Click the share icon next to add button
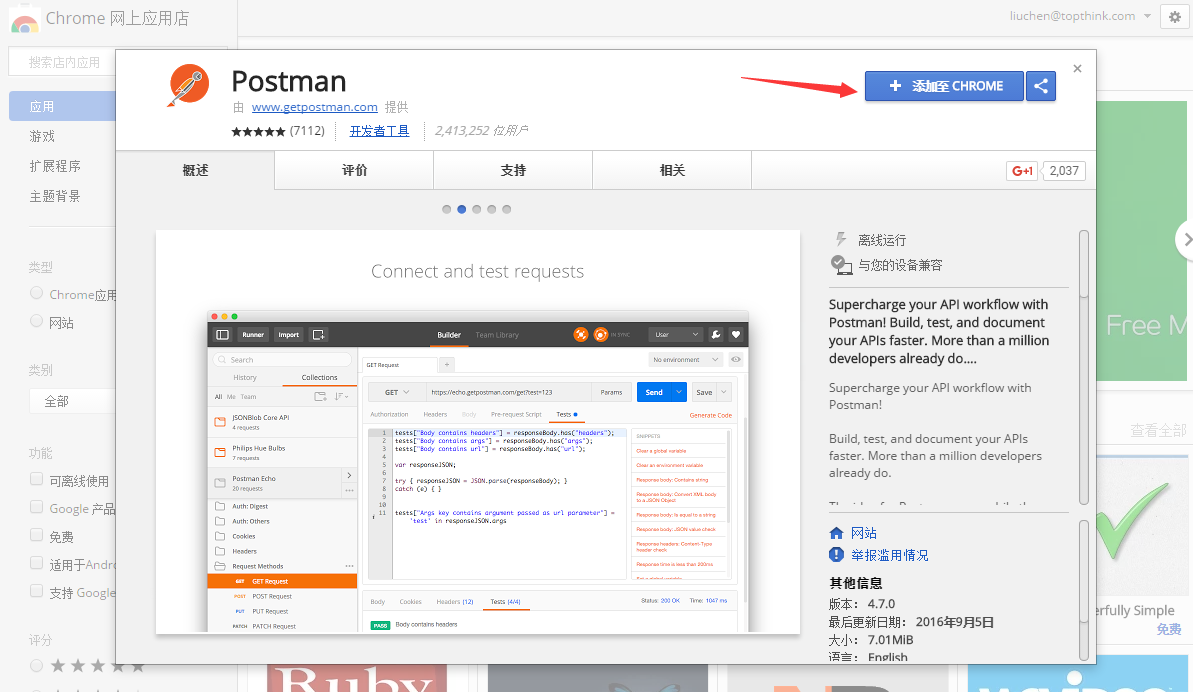The width and height of the screenshot is (1193, 692). [1040, 86]
